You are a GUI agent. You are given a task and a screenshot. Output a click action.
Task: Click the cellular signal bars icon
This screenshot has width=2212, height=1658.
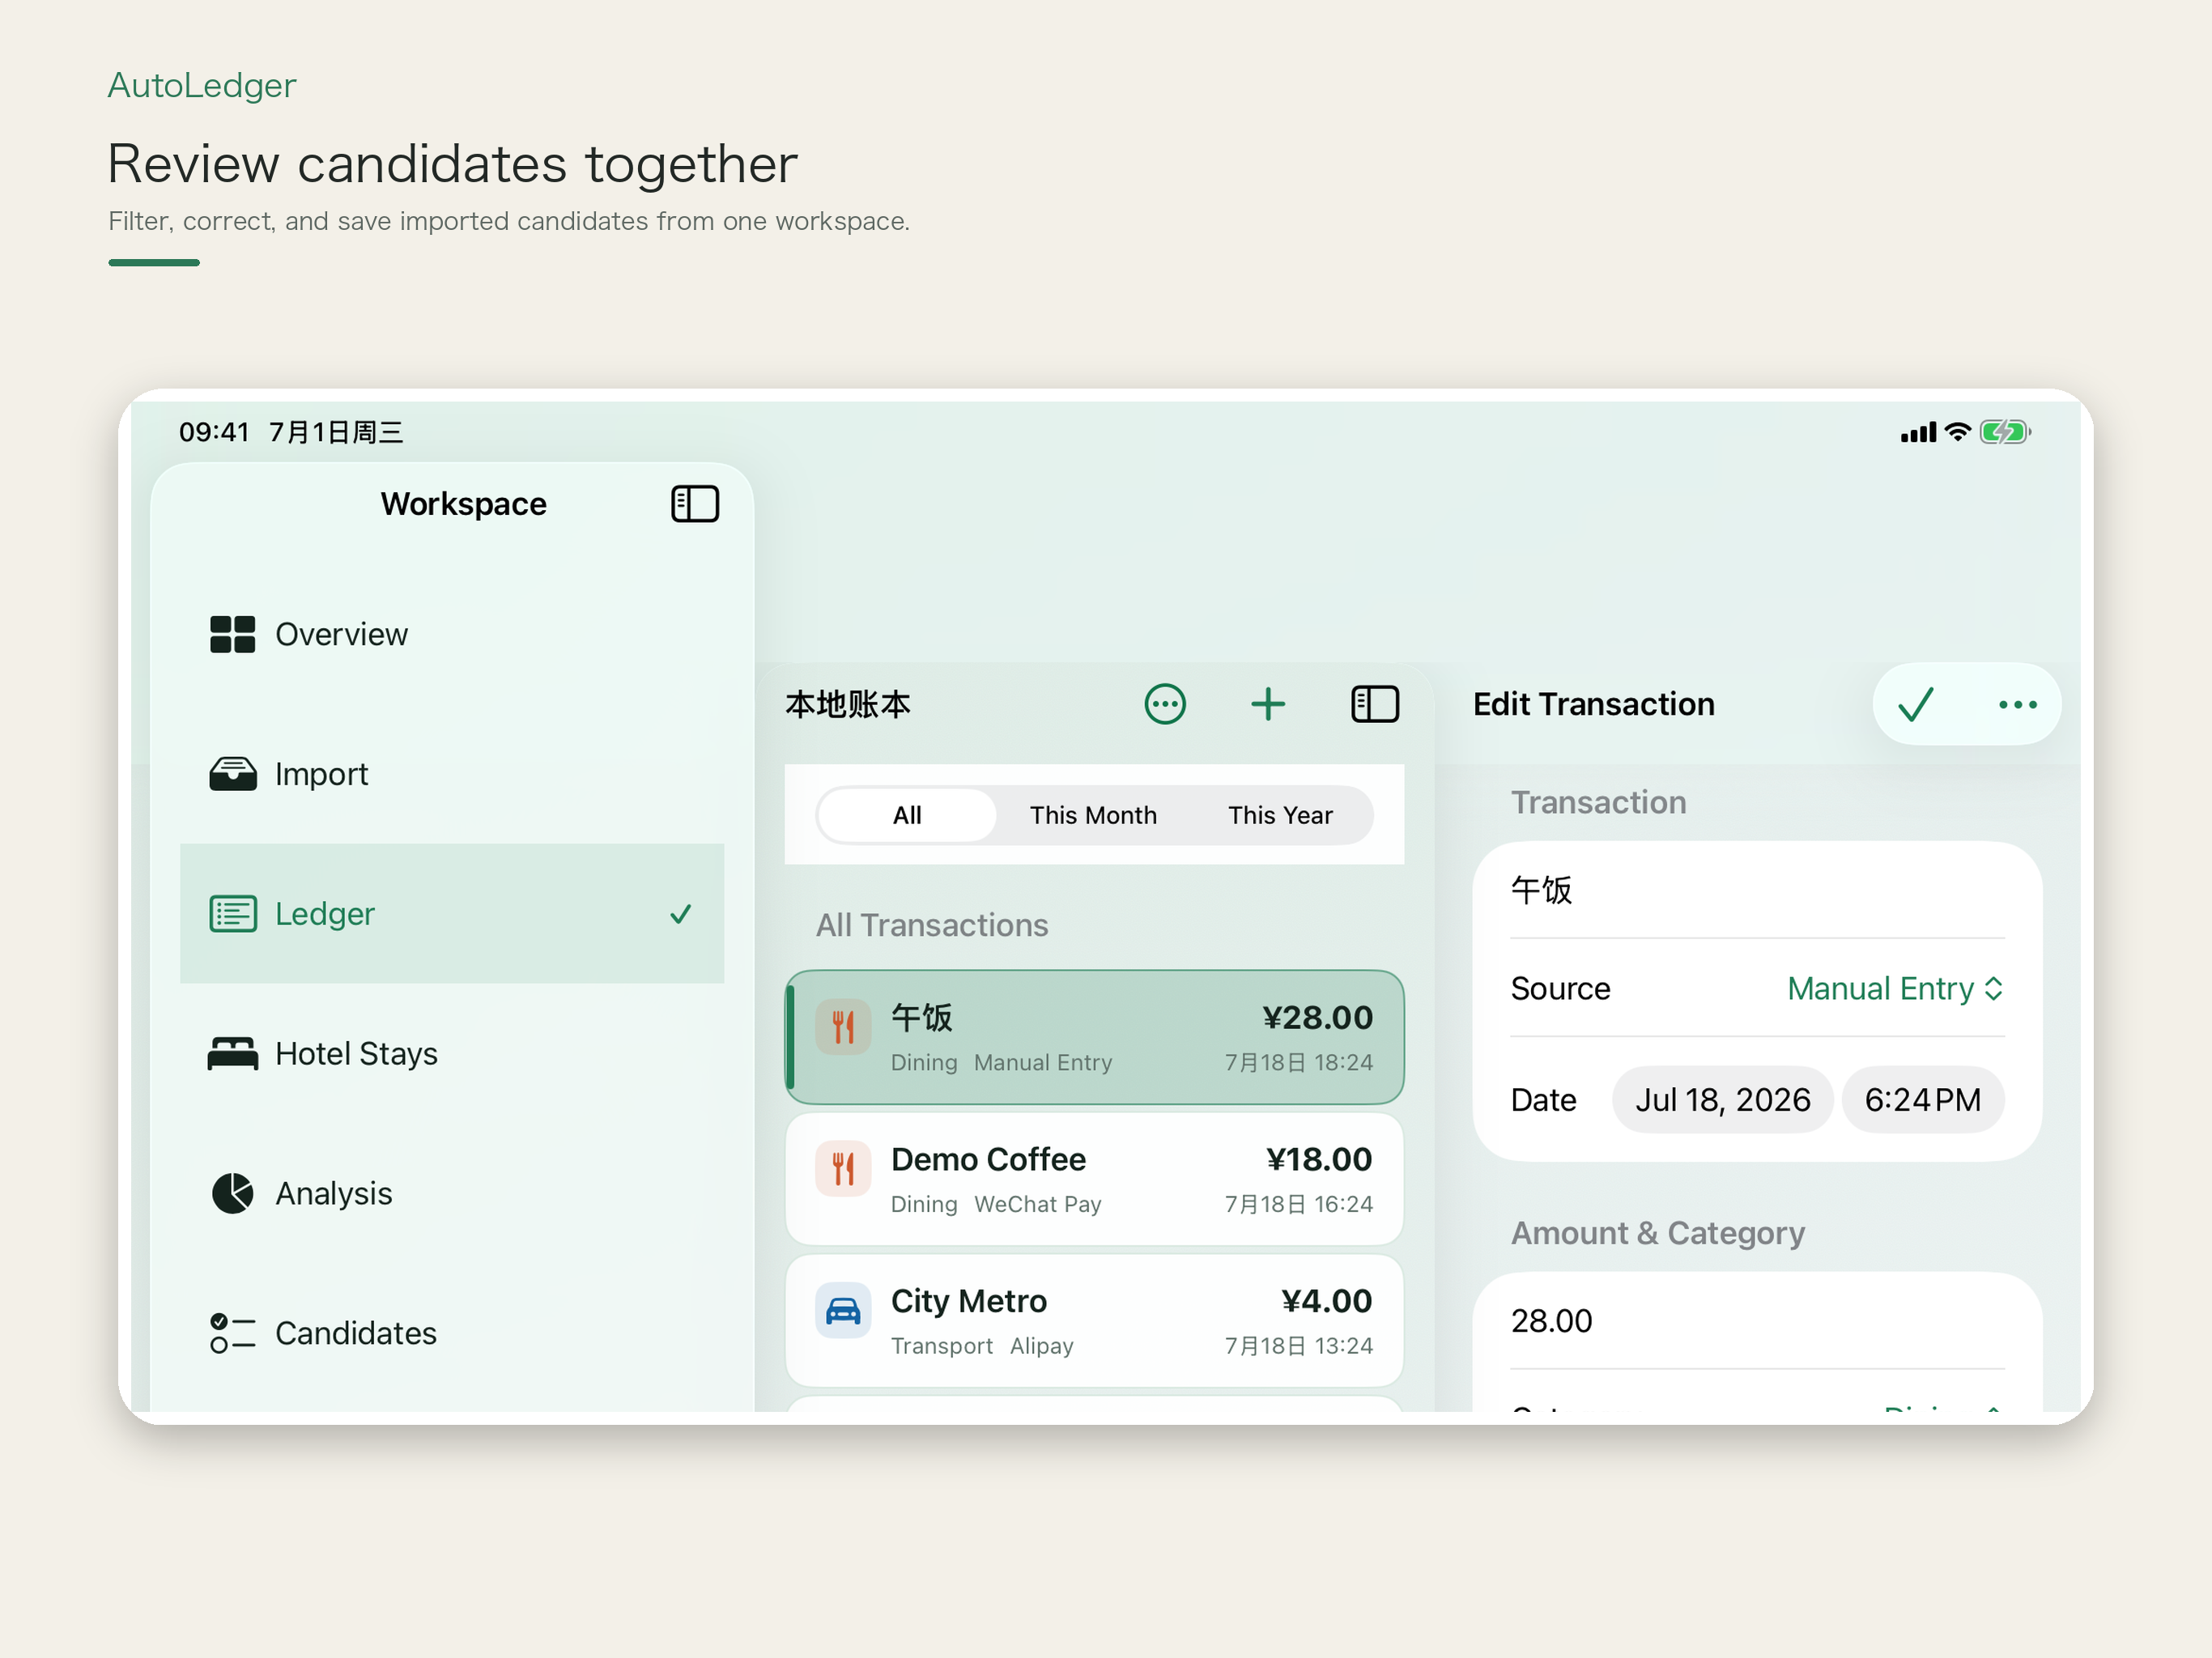1918,433
